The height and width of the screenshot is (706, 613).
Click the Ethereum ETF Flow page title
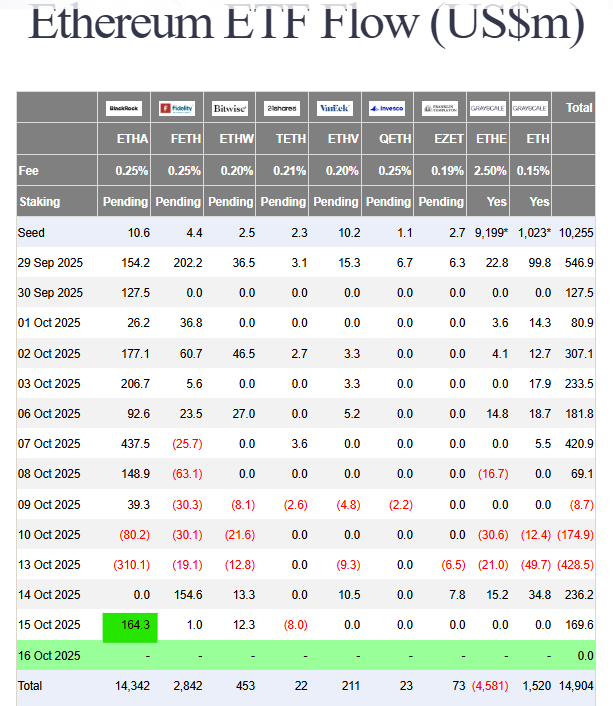[306, 22]
